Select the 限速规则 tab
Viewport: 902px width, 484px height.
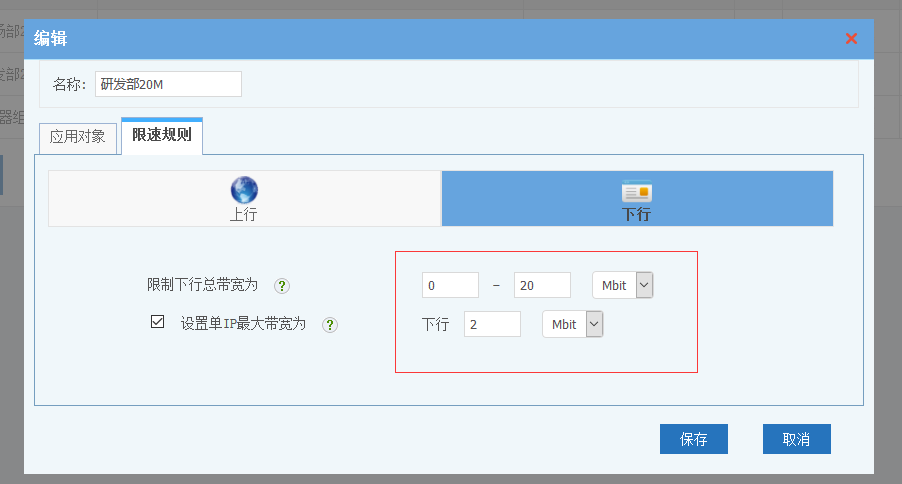coord(162,135)
